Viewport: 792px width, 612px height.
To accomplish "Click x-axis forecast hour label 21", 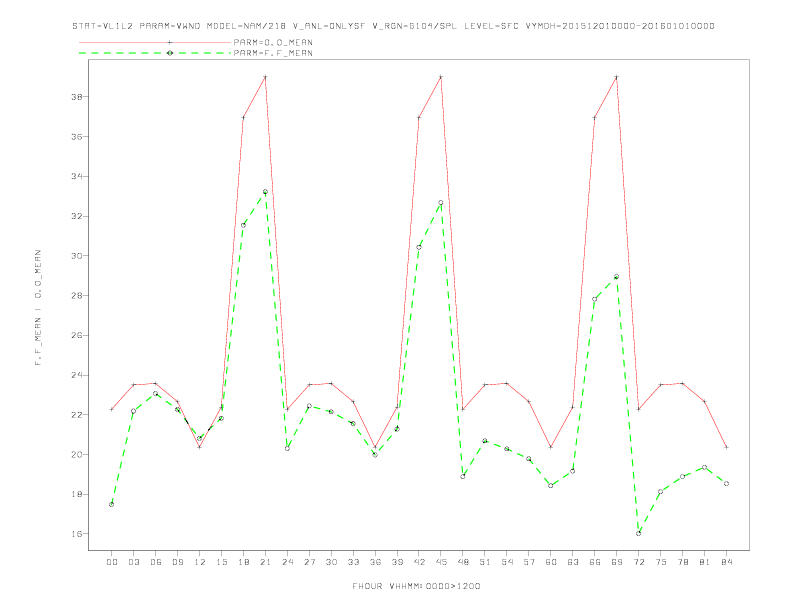I will point(265,562).
